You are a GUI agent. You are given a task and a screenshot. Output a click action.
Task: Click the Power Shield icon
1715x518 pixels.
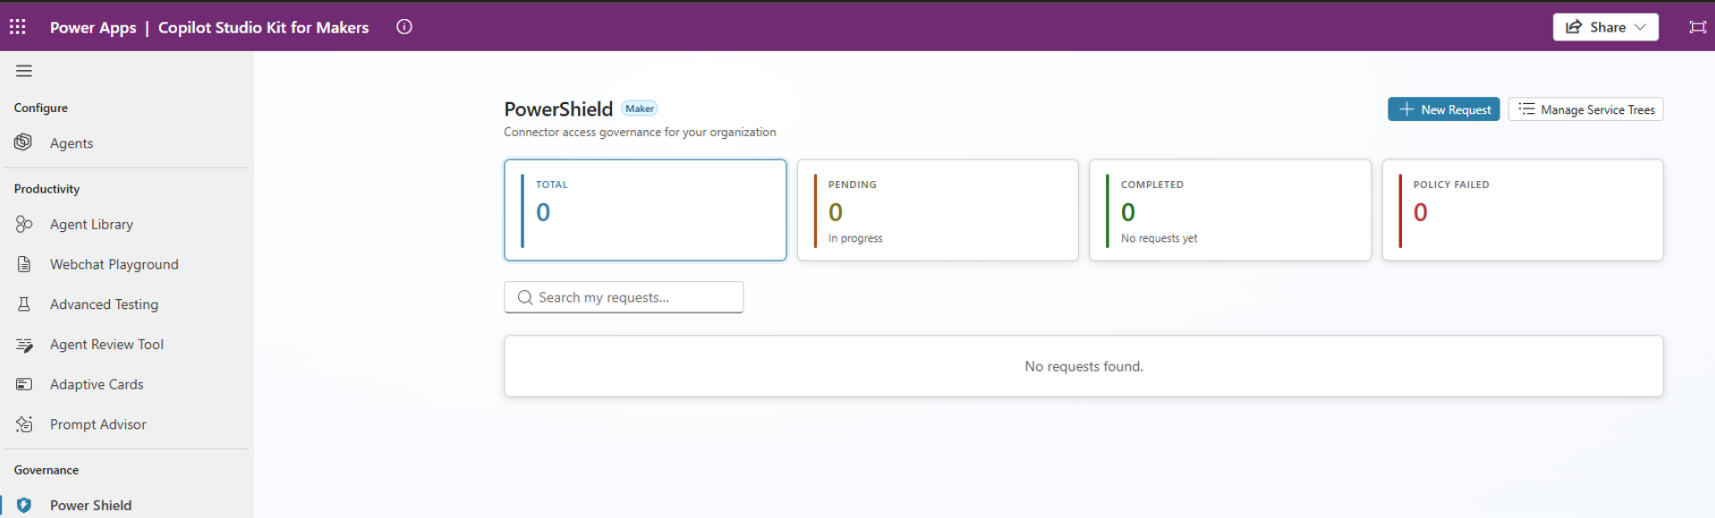point(24,505)
